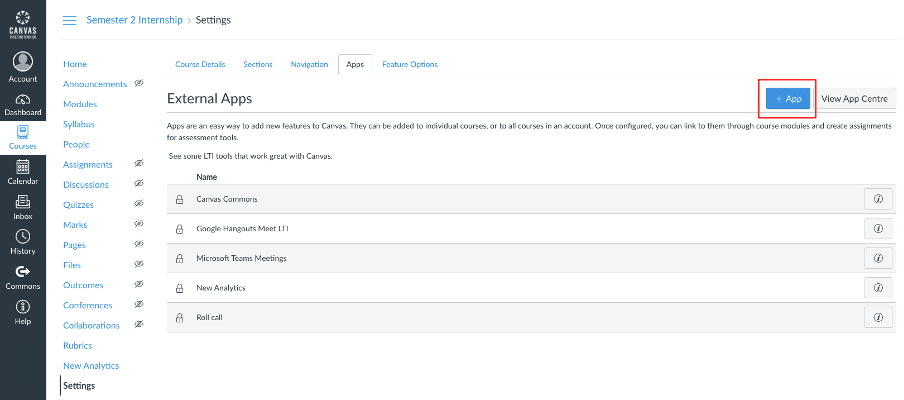Open the Semester 2 Internship breadcrumb link

click(x=135, y=20)
